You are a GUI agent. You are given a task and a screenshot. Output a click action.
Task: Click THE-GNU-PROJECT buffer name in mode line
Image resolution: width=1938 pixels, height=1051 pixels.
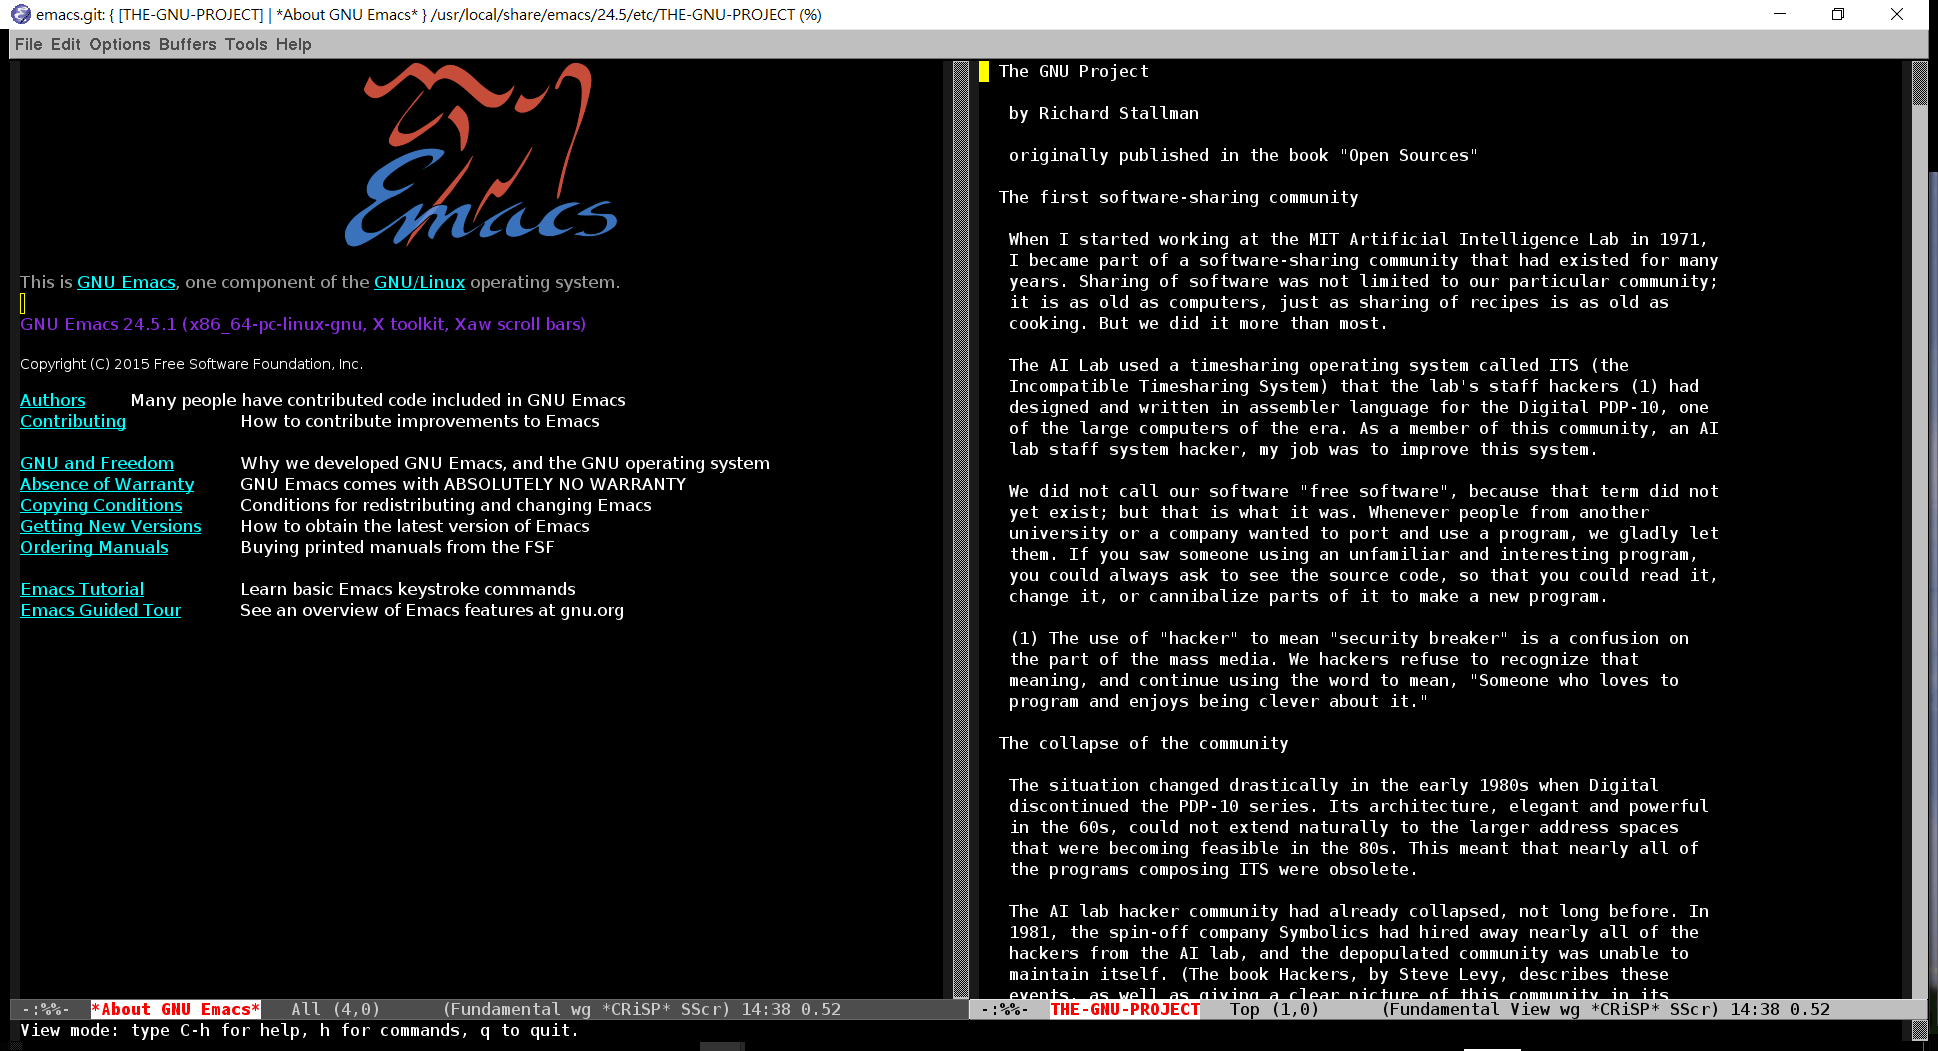pos(1124,1009)
